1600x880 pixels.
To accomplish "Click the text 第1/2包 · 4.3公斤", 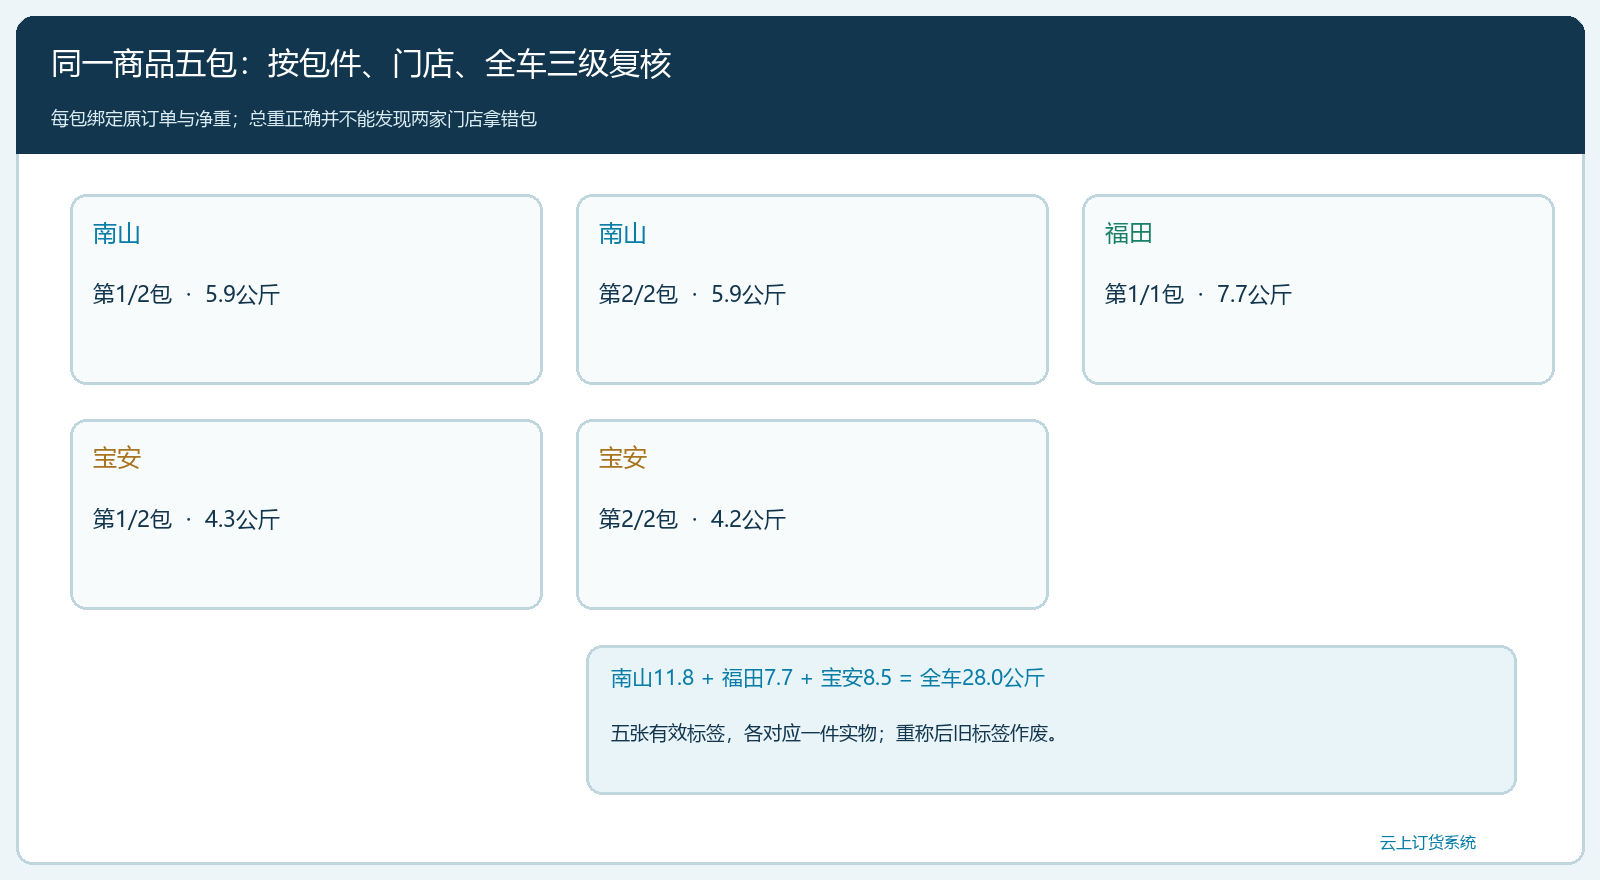I will pyautogui.click(x=186, y=519).
